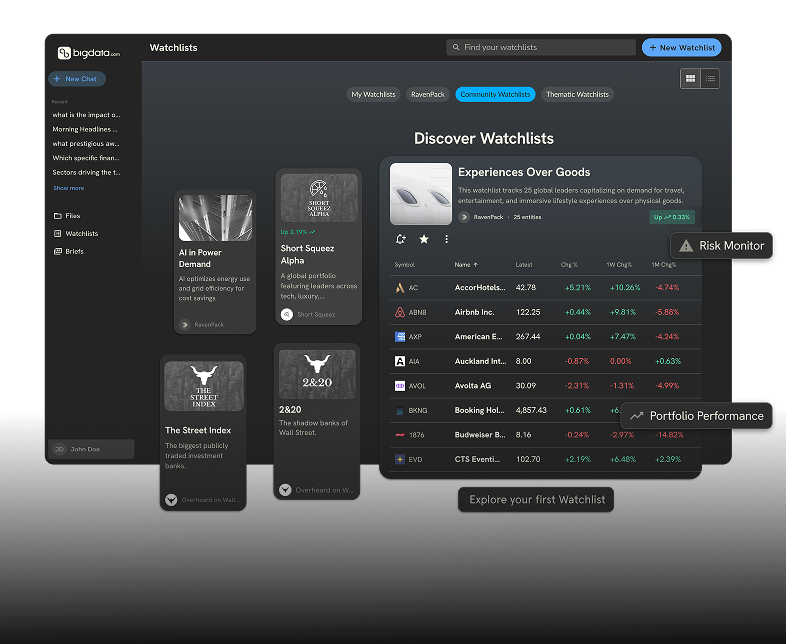The image size is (786, 644).
Task: Click the search magnifier icon
Action: tap(456, 47)
